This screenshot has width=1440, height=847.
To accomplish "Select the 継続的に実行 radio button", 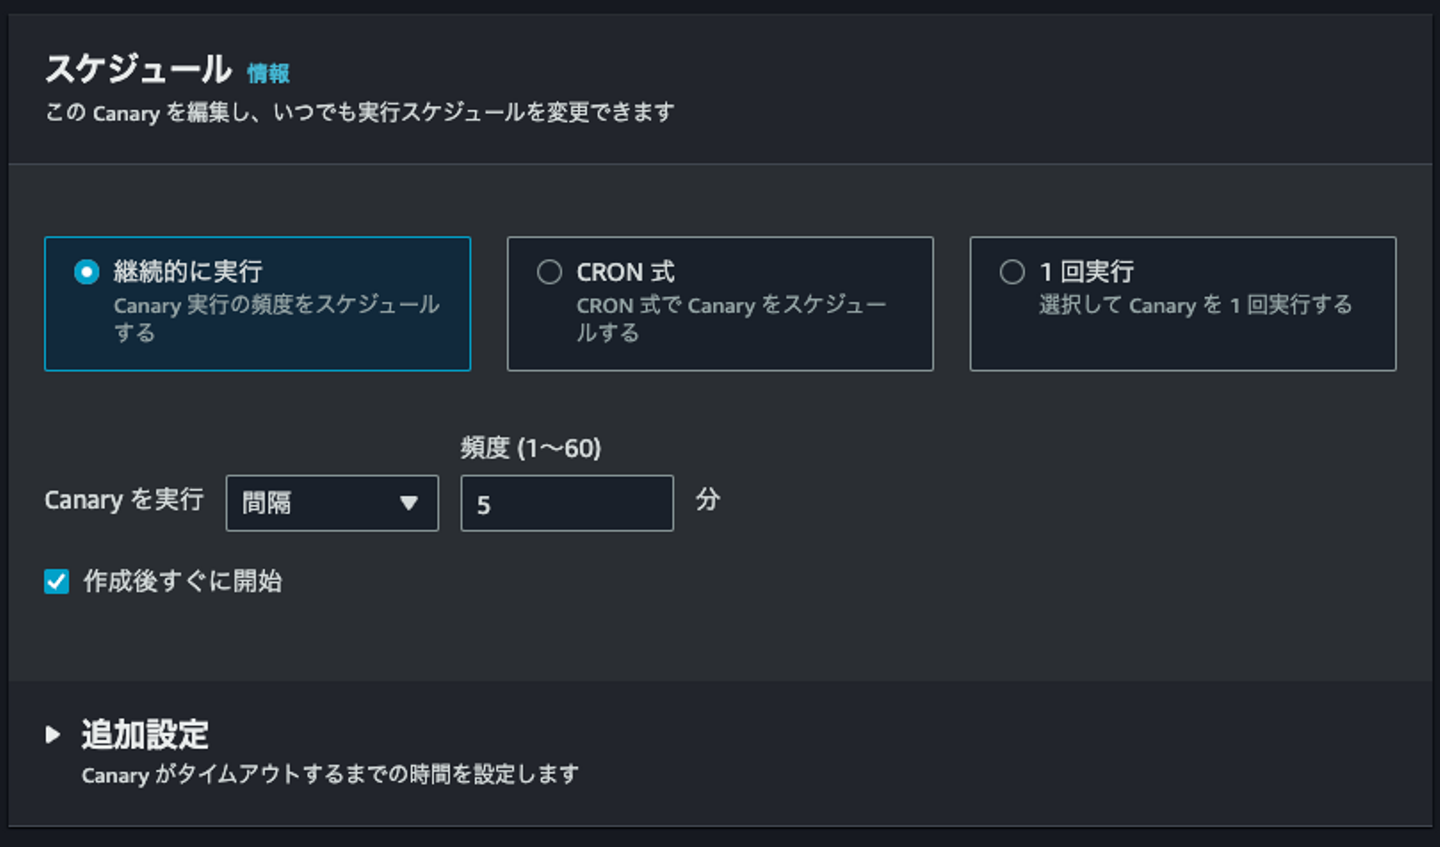I will click(87, 272).
